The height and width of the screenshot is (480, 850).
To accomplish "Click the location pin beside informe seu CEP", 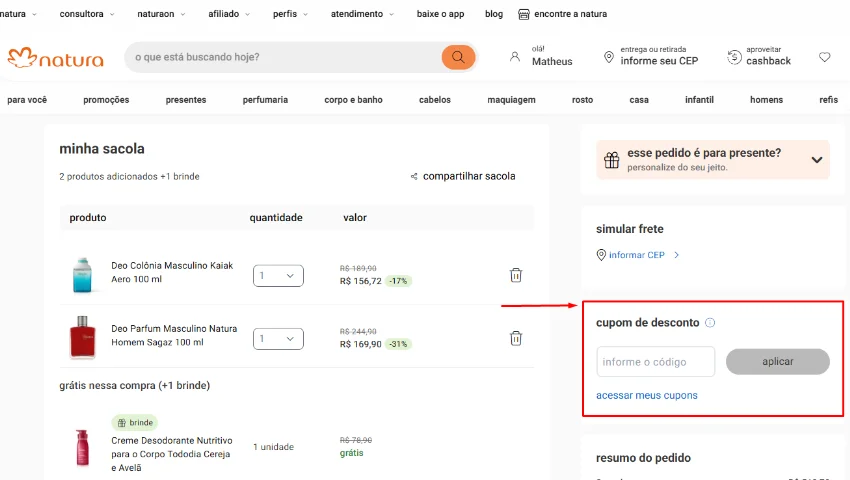I will pos(609,56).
